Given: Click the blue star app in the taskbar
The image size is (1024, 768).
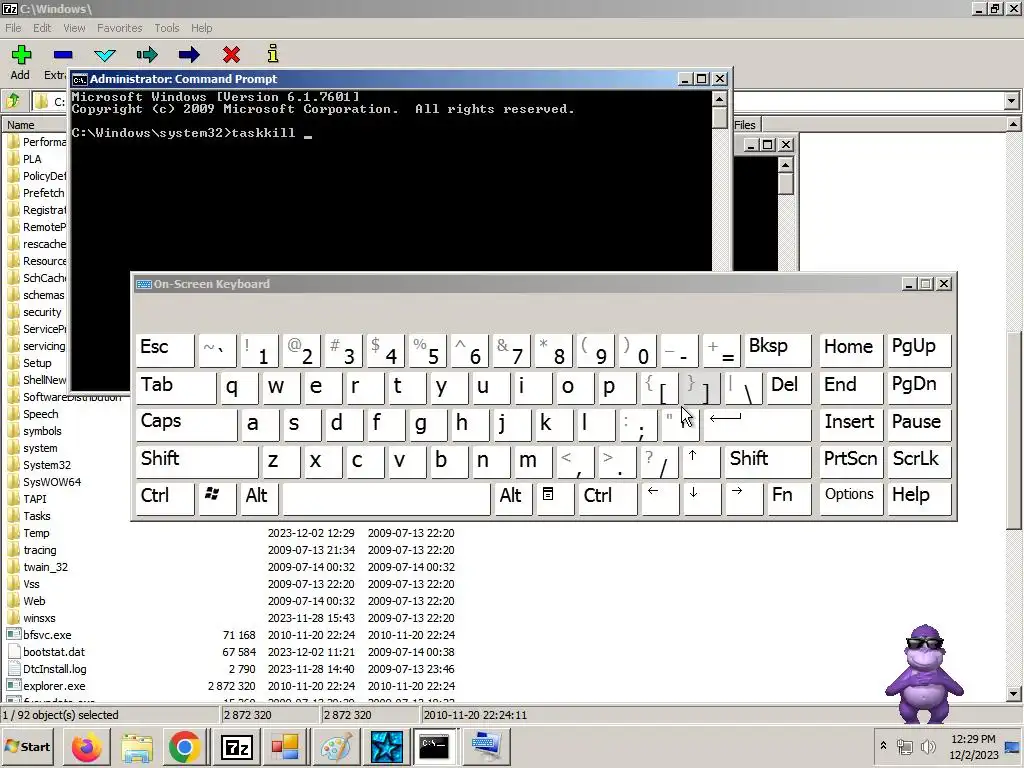Looking at the screenshot, I should [387, 746].
